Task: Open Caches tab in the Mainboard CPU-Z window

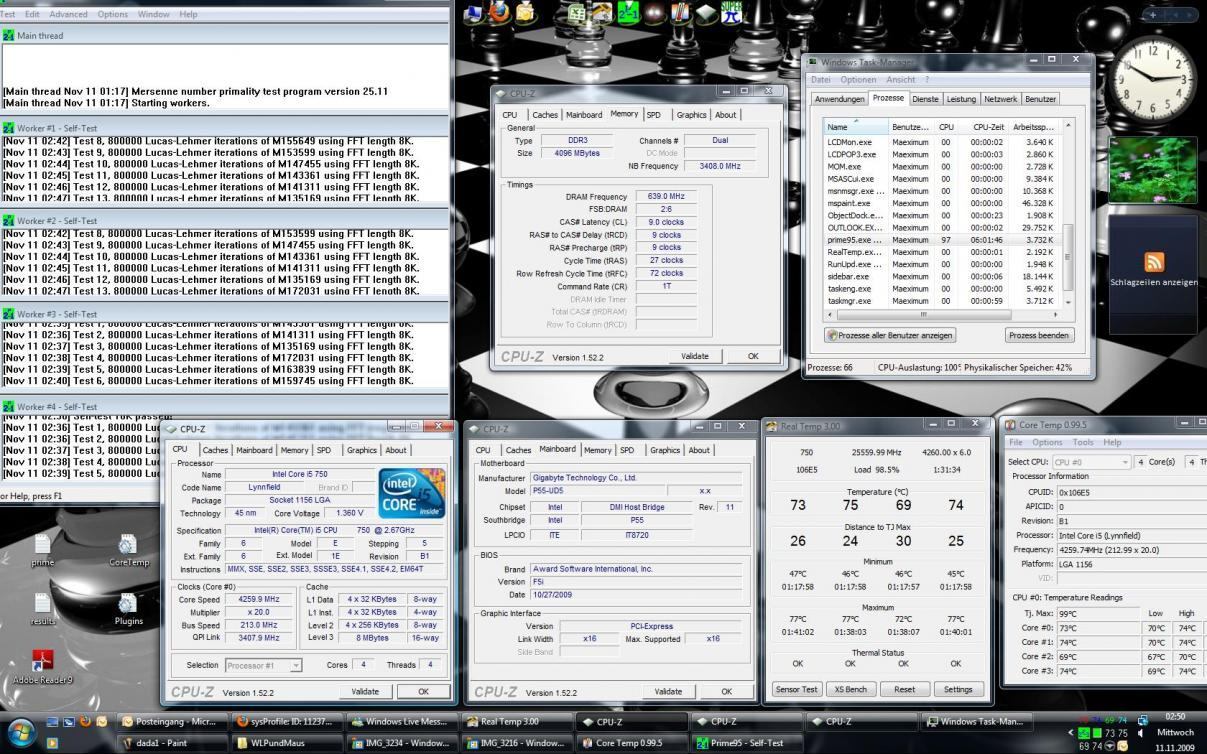Action: [x=518, y=450]
